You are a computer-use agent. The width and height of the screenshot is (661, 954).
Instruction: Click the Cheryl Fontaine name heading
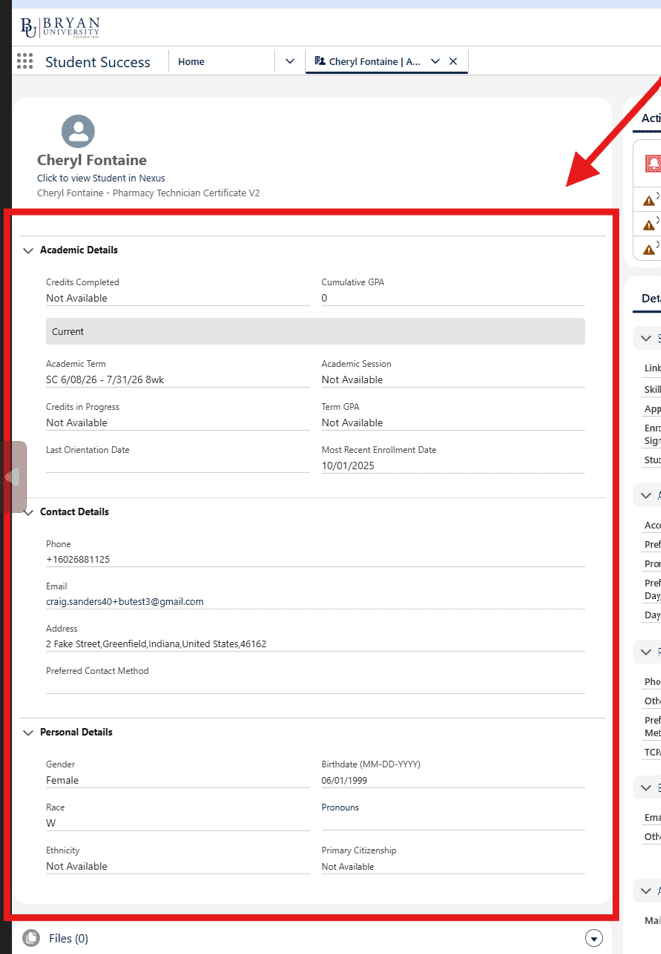click(x=92, y=160)
